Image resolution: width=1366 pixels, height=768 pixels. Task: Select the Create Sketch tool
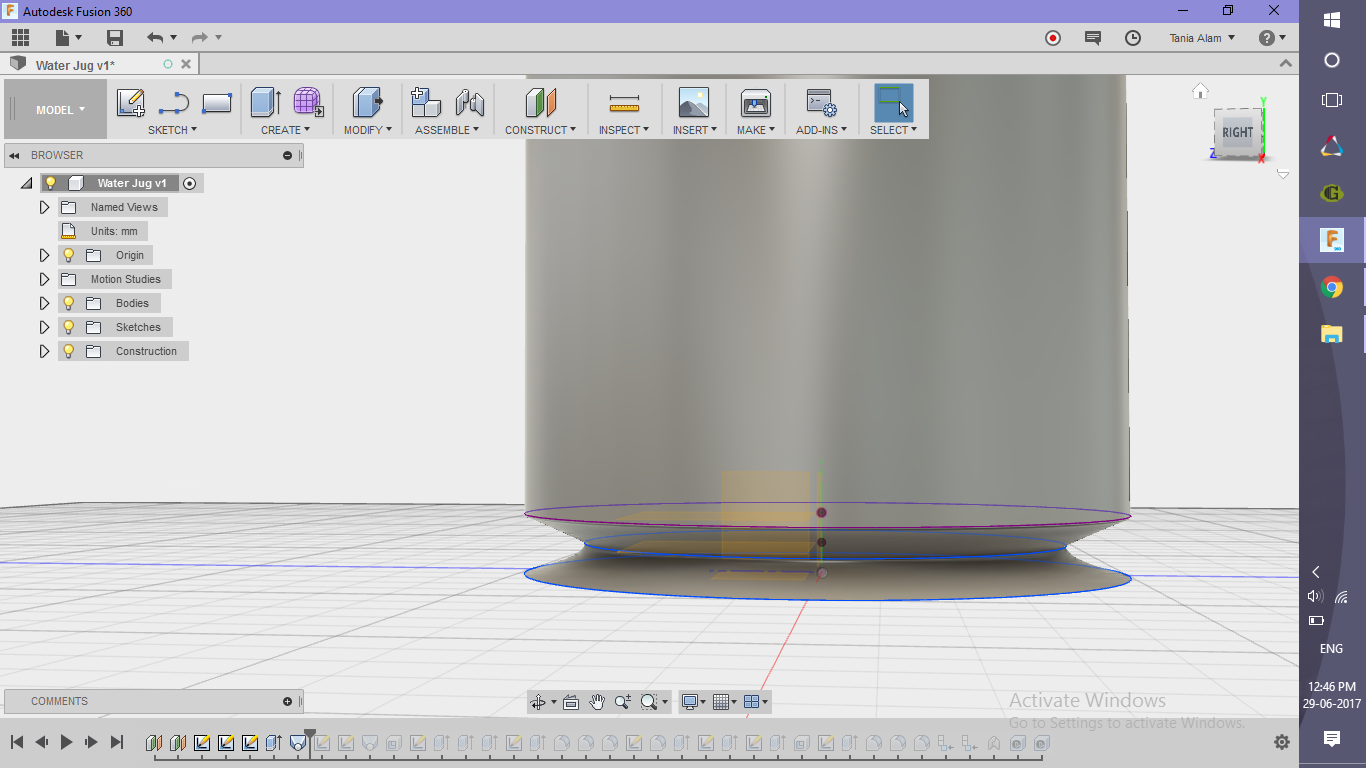(131, 103)
